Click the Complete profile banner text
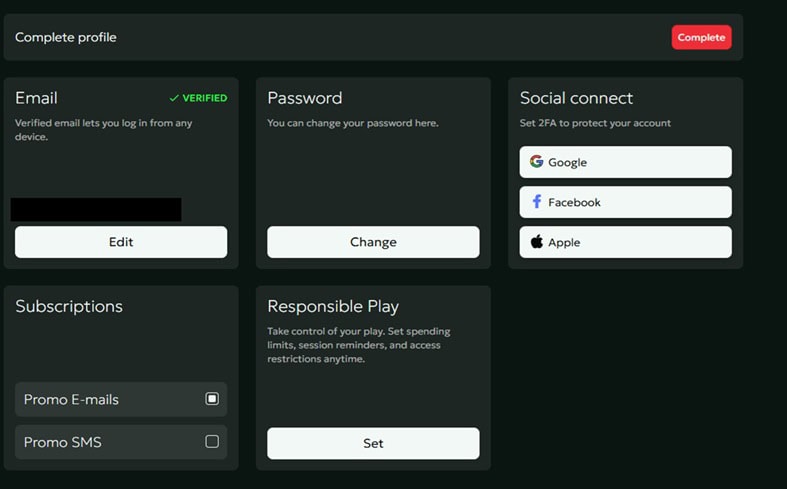 tap(66, 38)
